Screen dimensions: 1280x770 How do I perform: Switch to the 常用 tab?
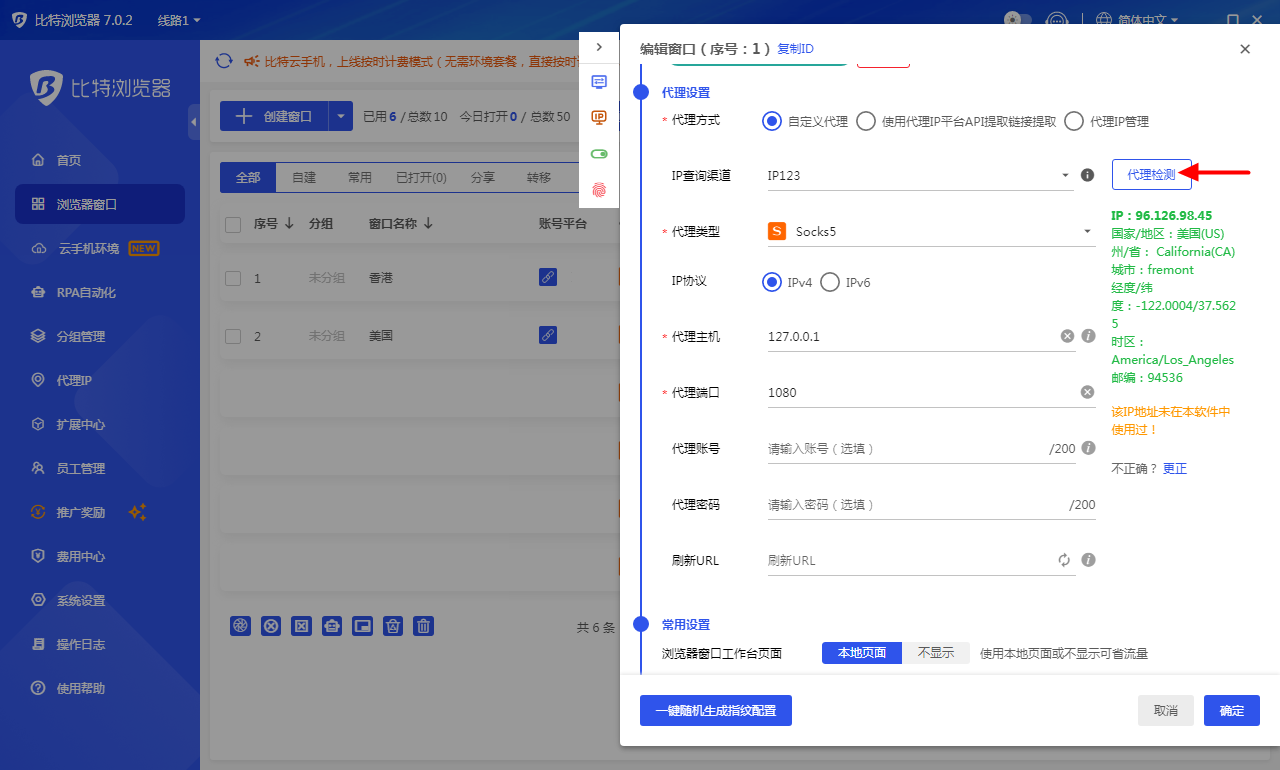pos(359,178)
